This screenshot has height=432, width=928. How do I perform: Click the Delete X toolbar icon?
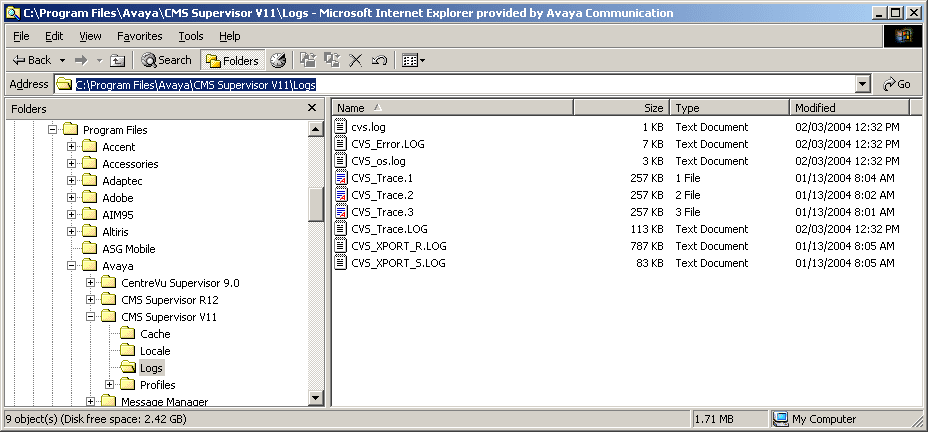[356, 60]
